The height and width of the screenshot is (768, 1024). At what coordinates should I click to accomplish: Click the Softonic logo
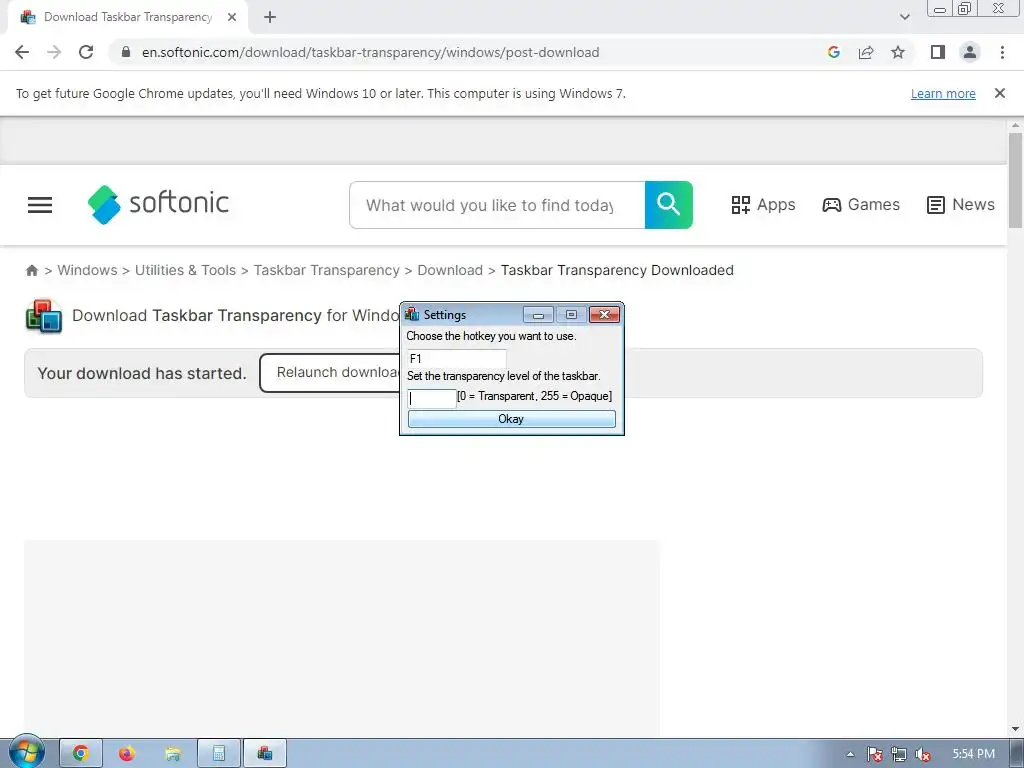pyautogui.click(x=158, y=204)
